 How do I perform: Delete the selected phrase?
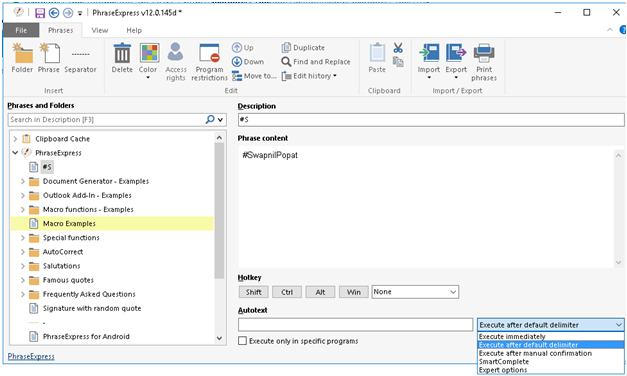tap(122, 58)
